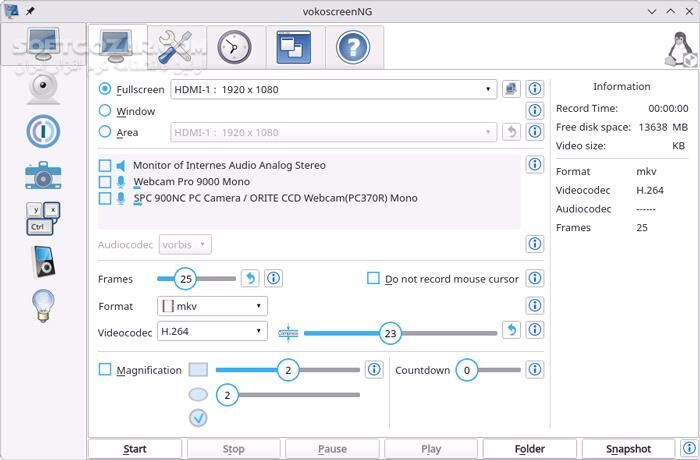Screen dimensions: 700x460
Task: Open the Fullscreen screen selection dropdown
Action: coord(333,89)
